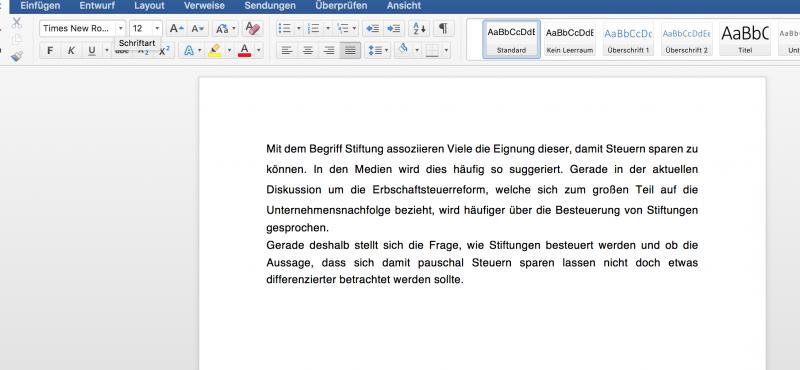
Task: Open the Überprüfen ribbon tab
Action: point(341,6)
